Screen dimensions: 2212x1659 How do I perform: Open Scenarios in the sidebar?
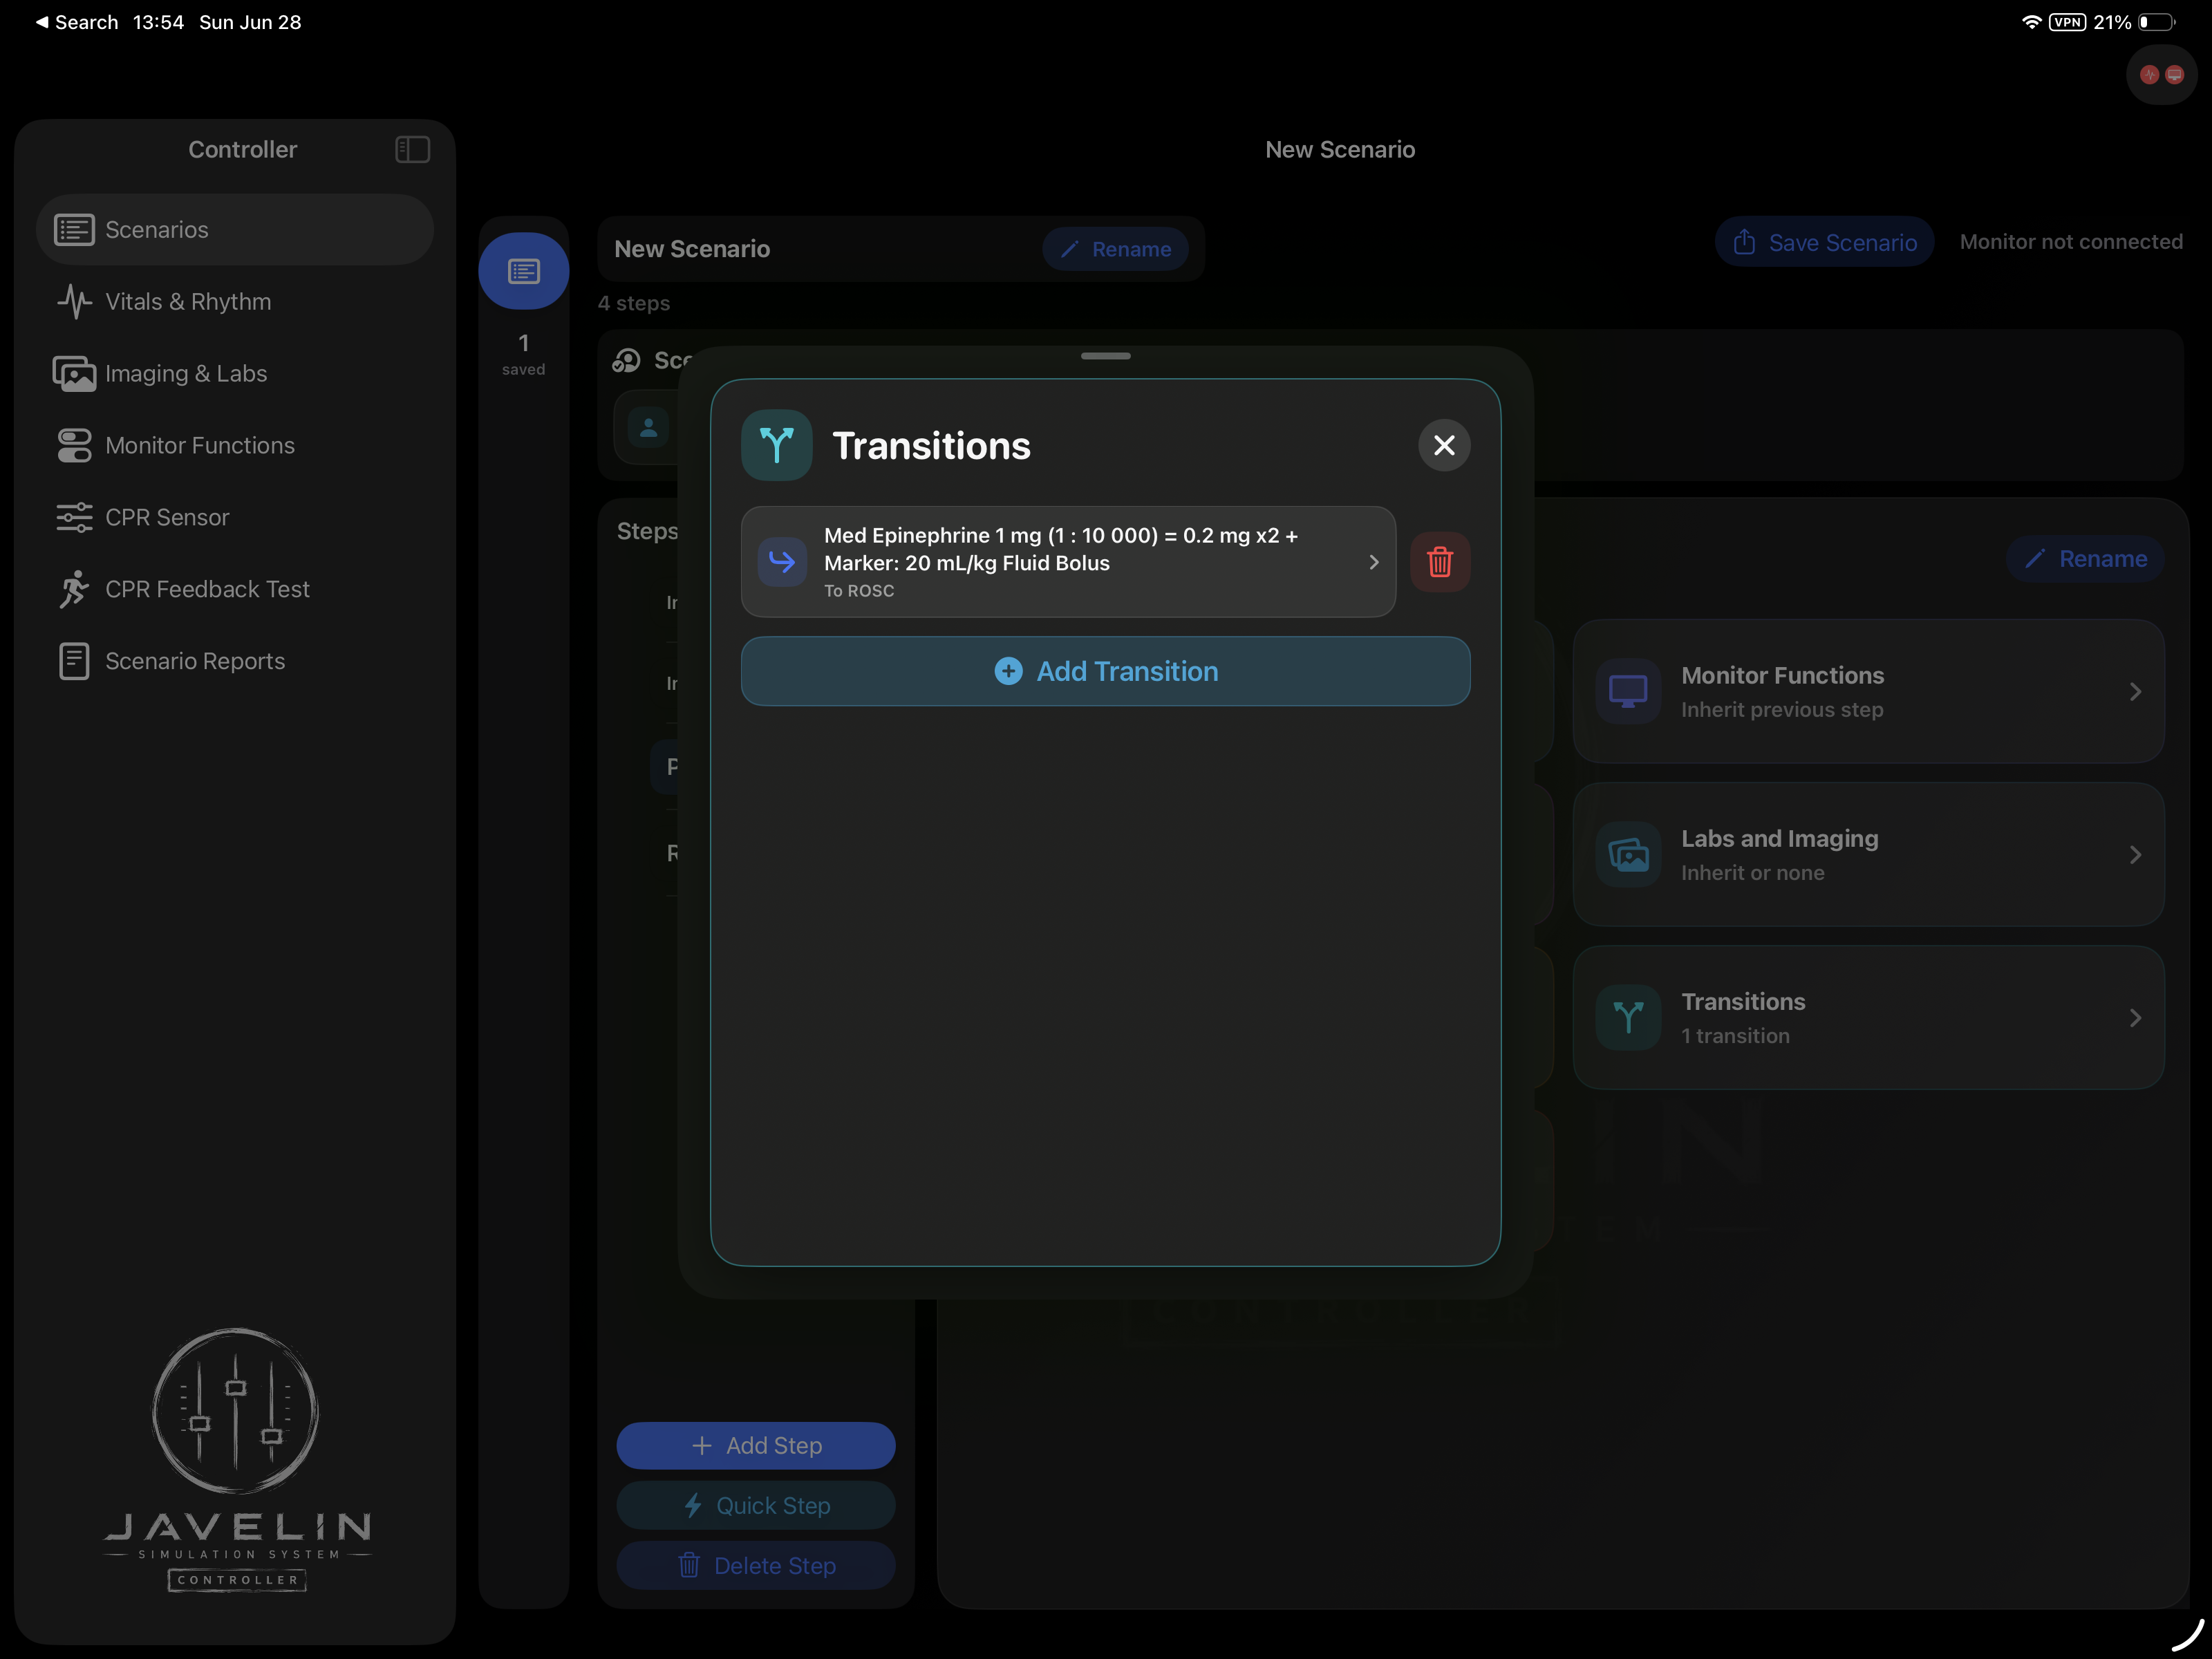235,229
